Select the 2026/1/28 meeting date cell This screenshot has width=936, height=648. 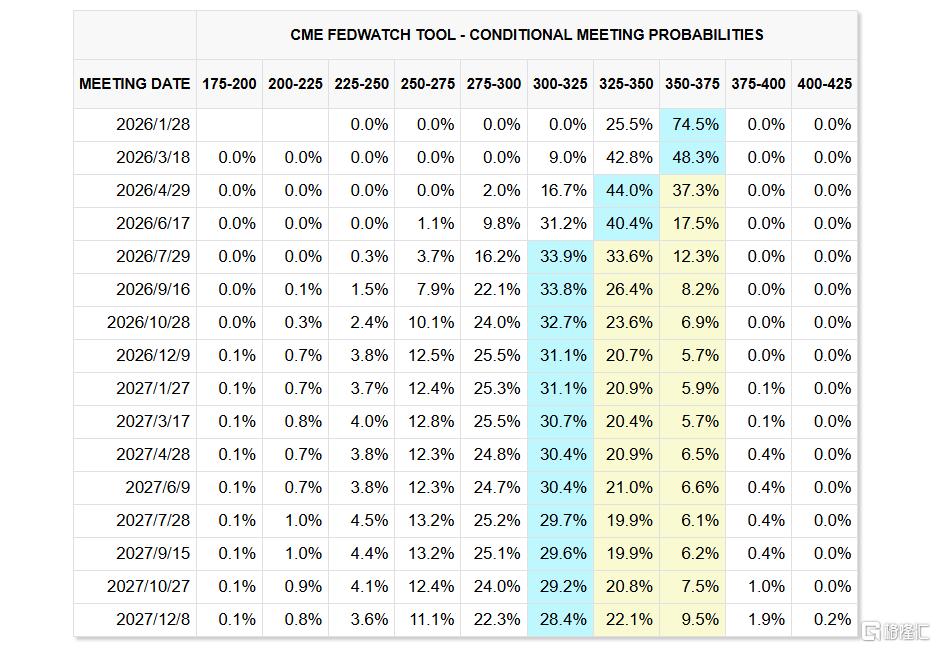click(x=153, y=124)
